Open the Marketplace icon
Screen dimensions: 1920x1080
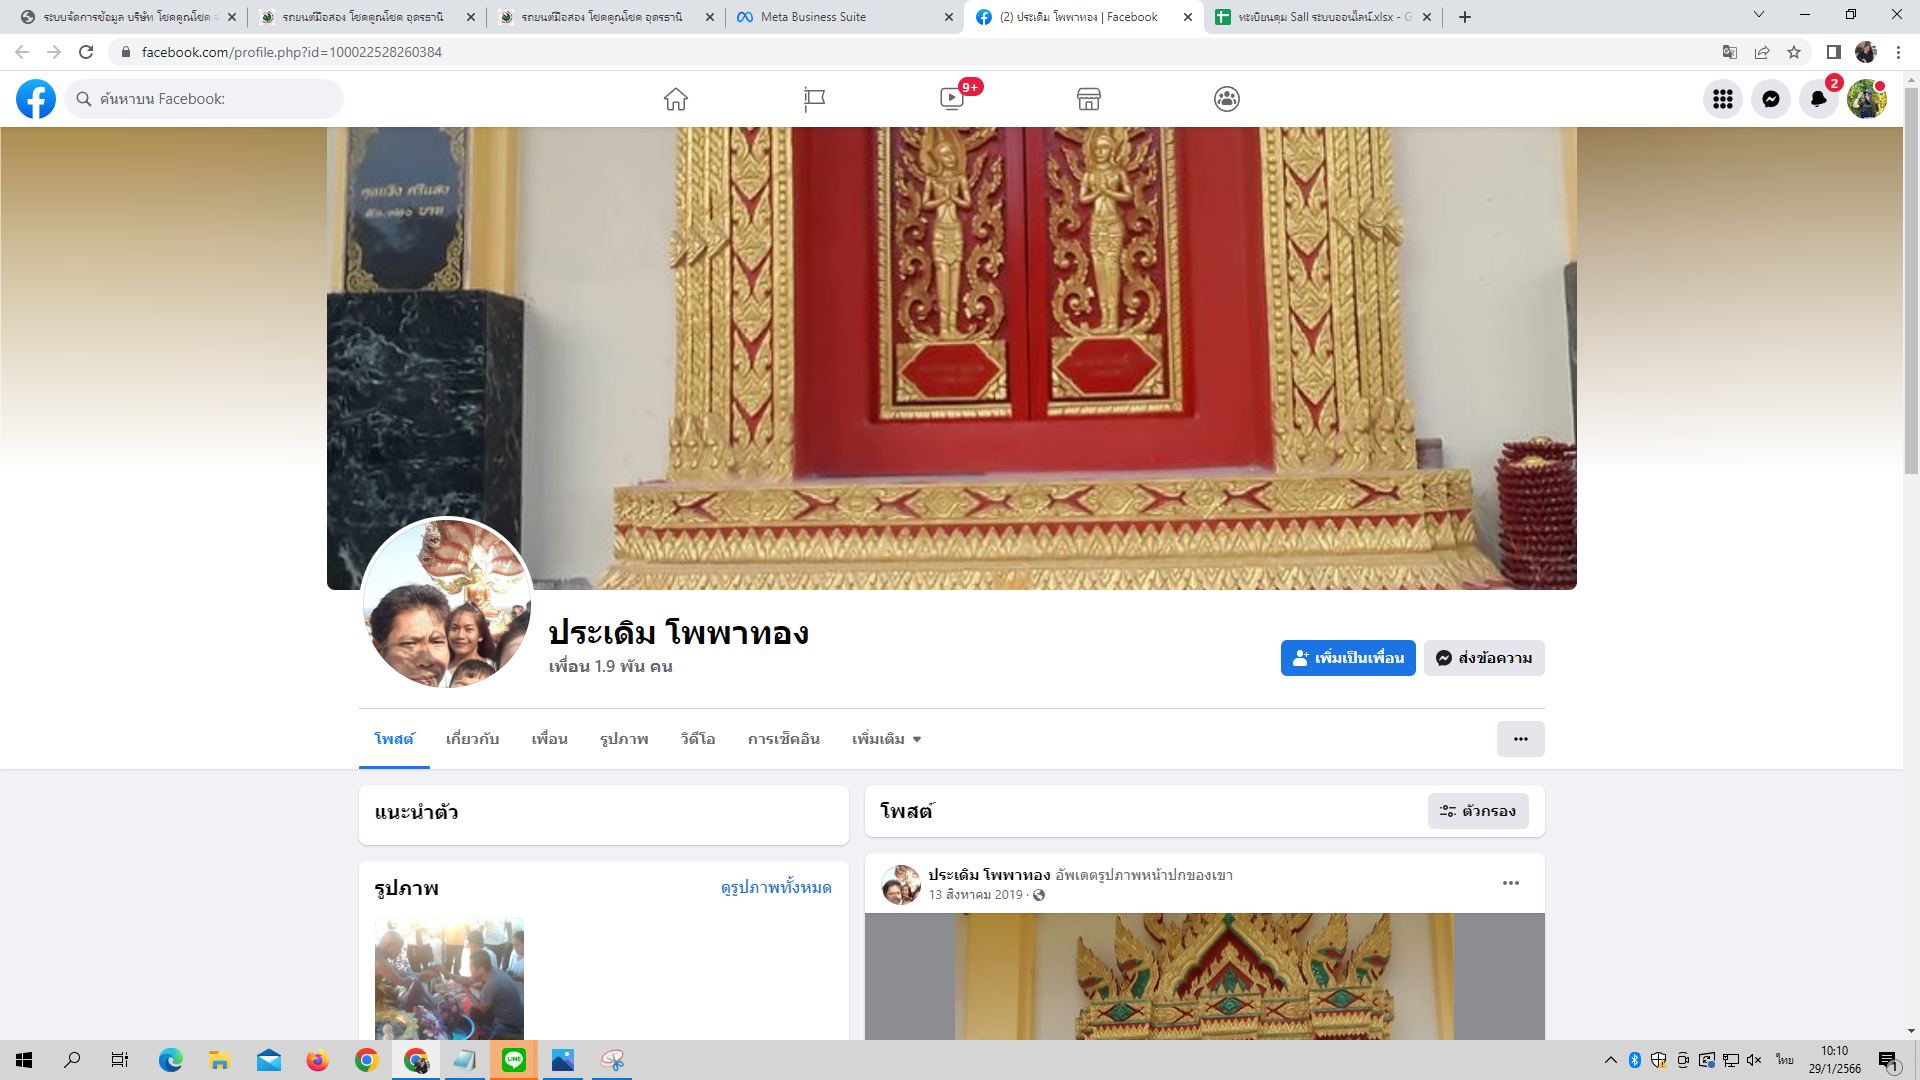coord(1089,99)
